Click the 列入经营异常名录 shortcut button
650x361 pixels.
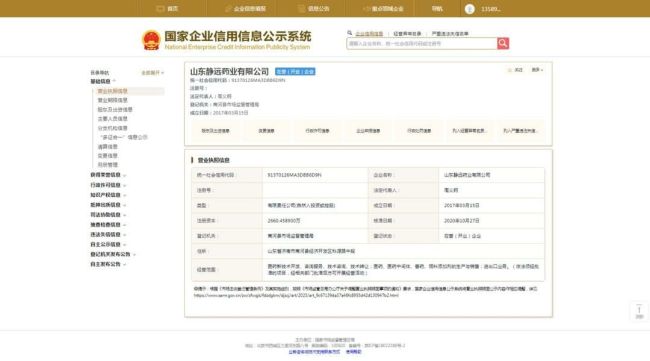coord(470,131)
